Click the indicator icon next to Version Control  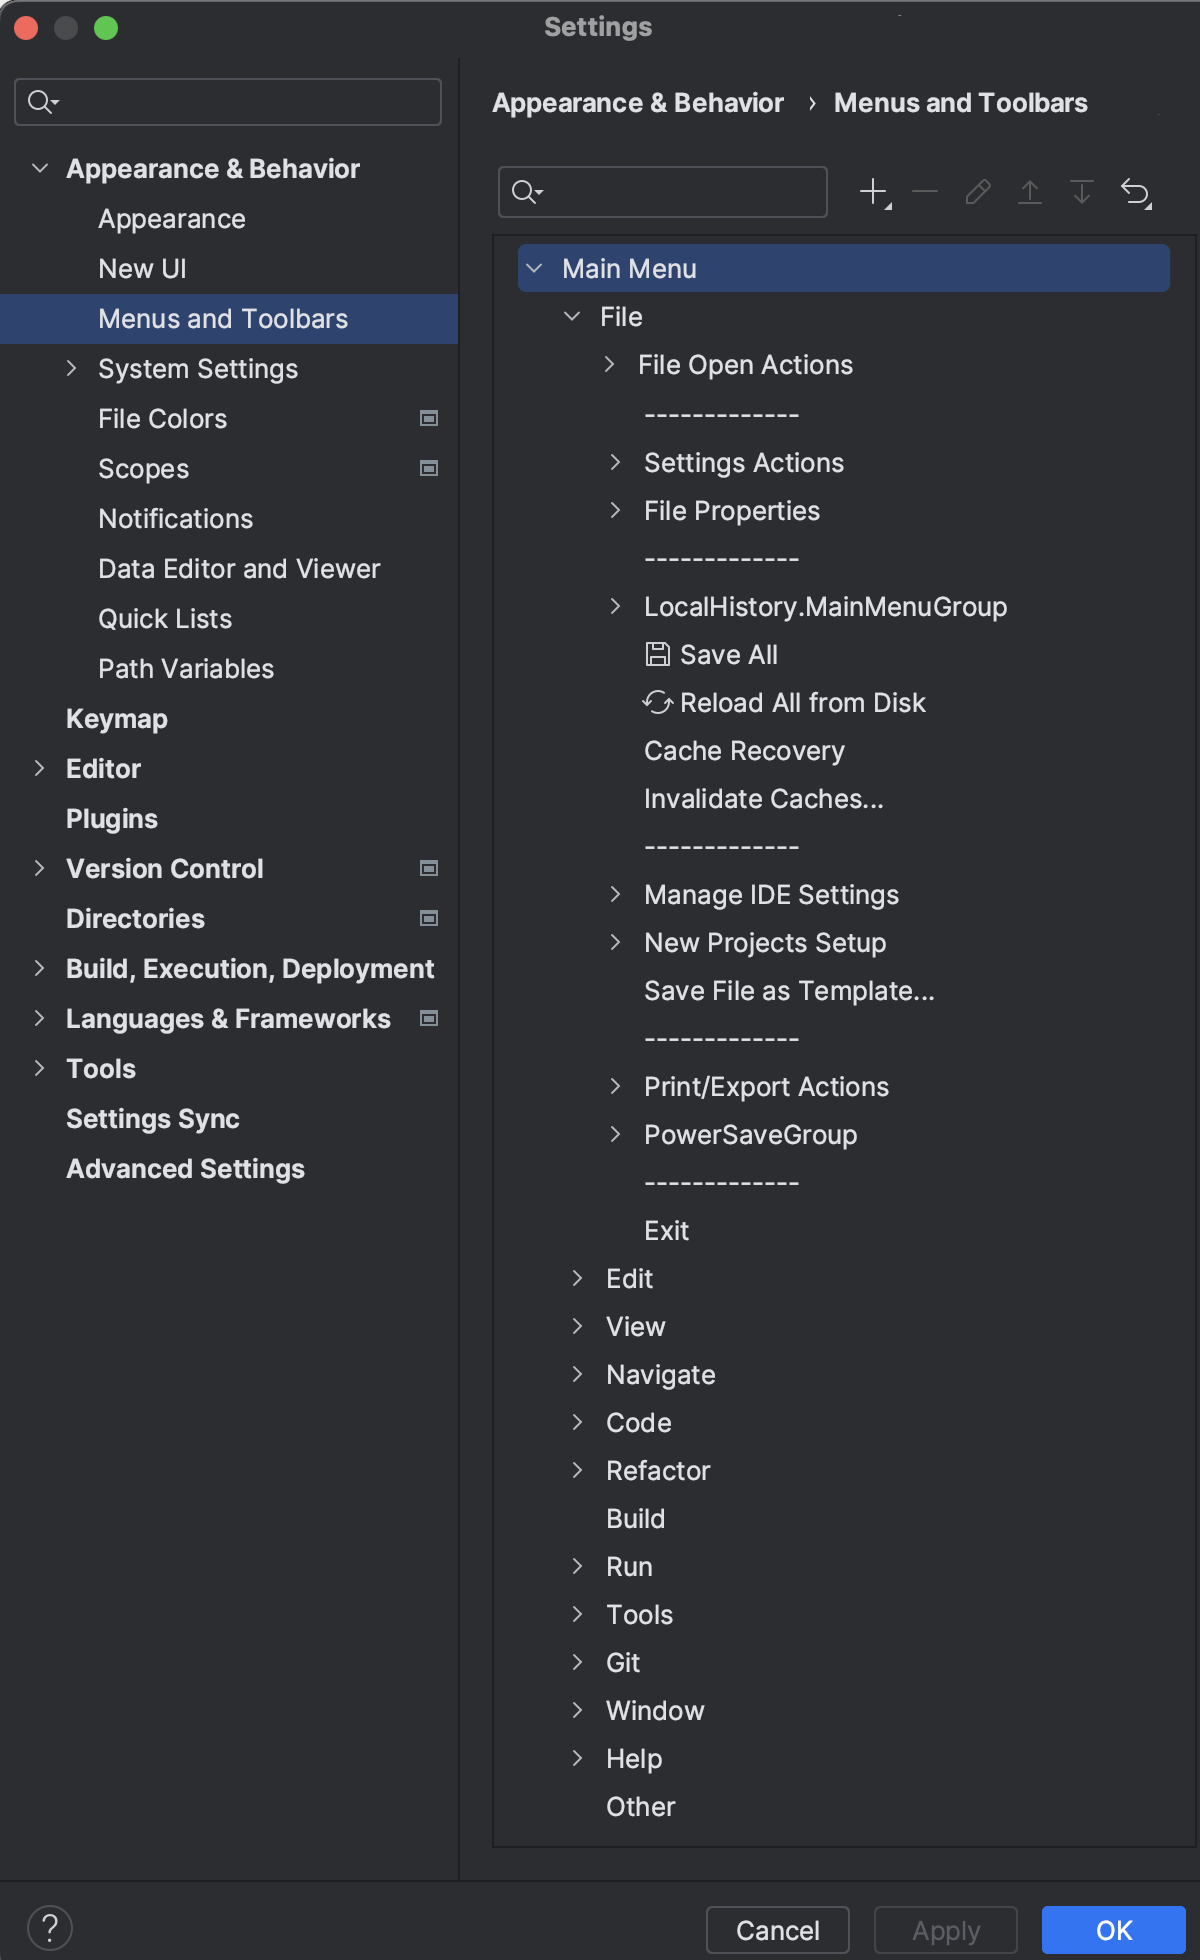coord(428,868)
